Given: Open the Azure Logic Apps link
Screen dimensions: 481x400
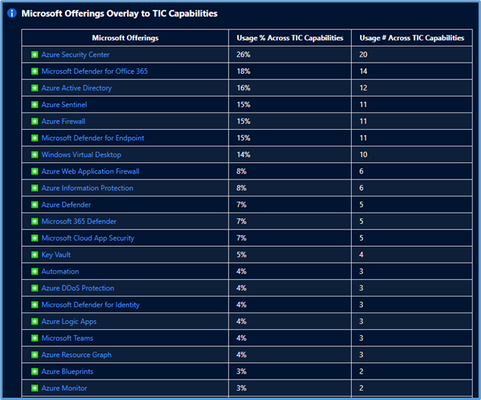Looking at the screenshot, I should click(69, 321).
